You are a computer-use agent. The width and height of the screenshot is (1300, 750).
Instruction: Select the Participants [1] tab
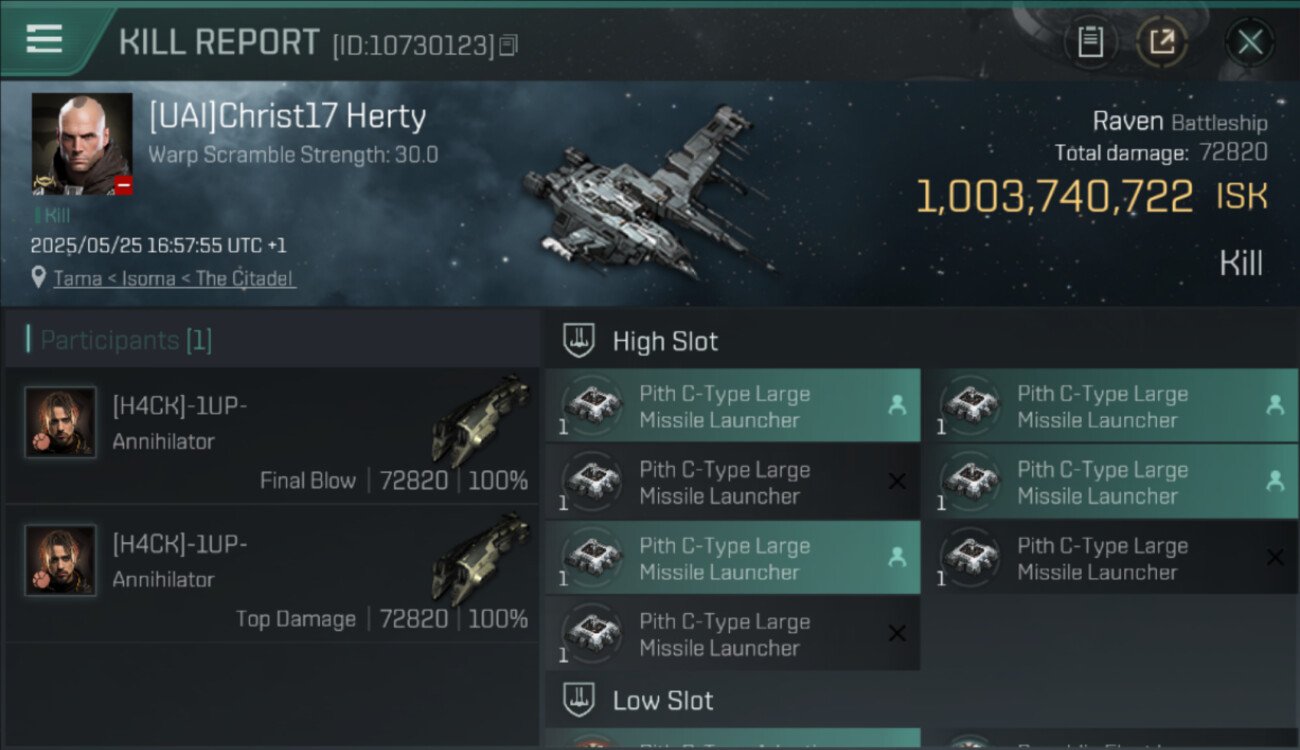coord(126,340)
